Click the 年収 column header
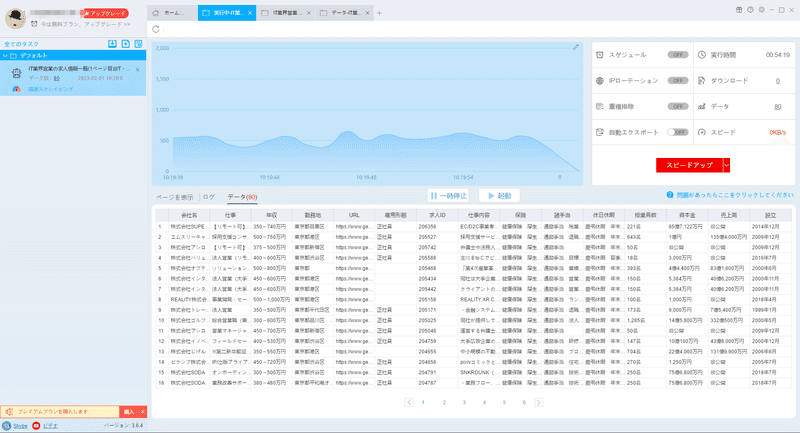The image size is (800, 433). [x=271, y=215]
